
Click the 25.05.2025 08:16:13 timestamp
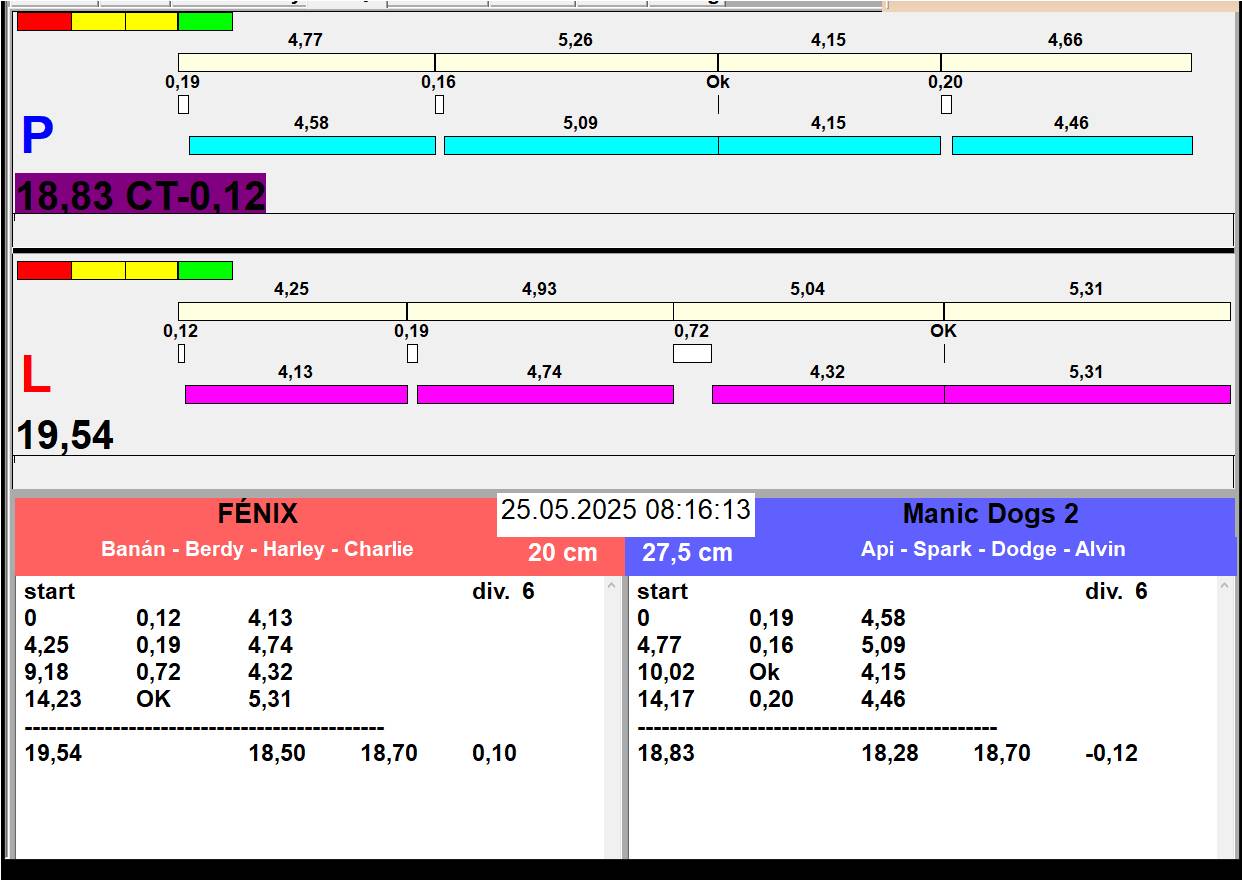pos(626,510)
